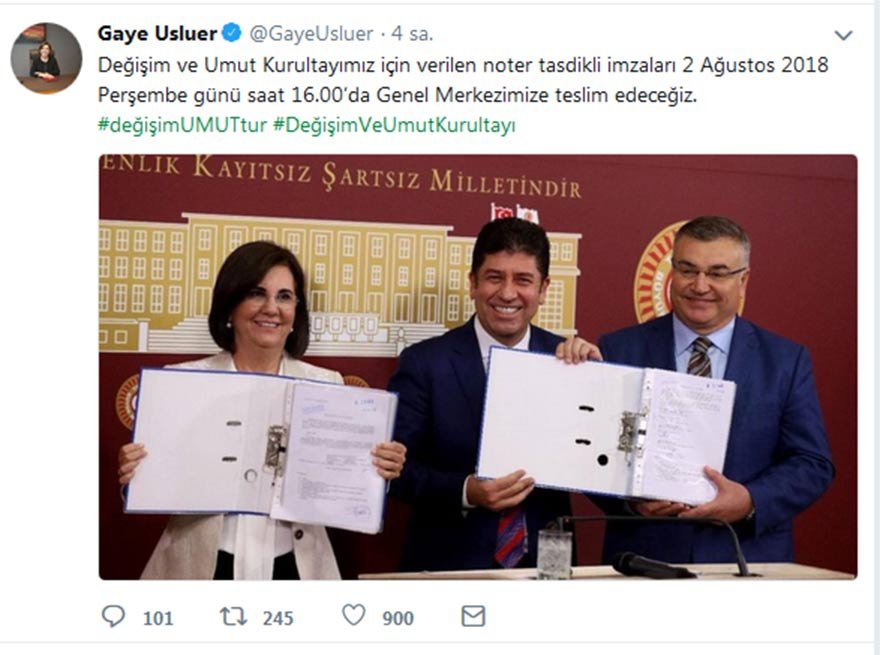
Task: Click the building illustration in the photo
Action: point(340,283)
